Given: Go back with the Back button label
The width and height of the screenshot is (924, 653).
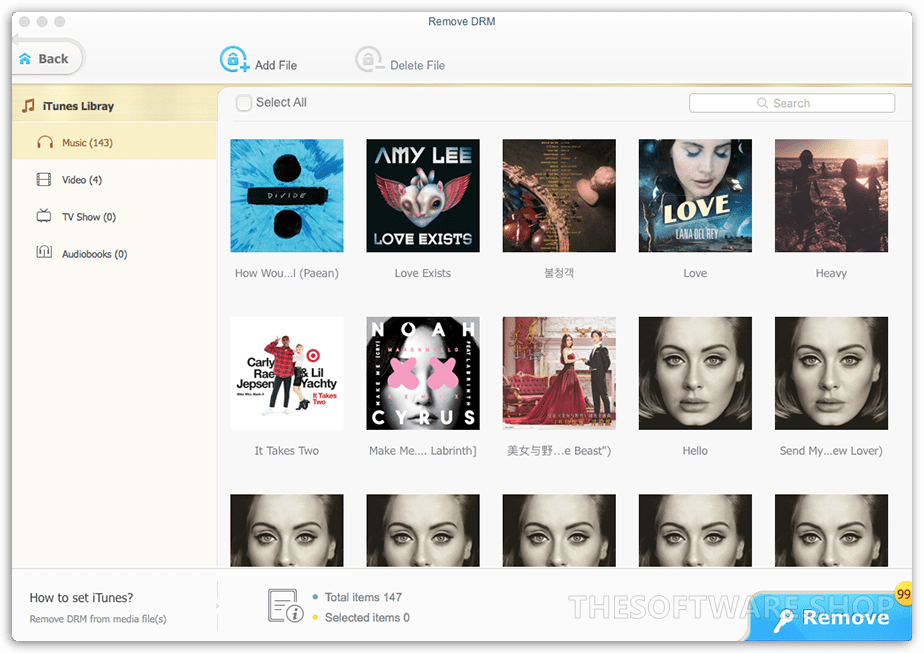Looking at the screenshot, I should pyautogui.click(x=53, y=59).
